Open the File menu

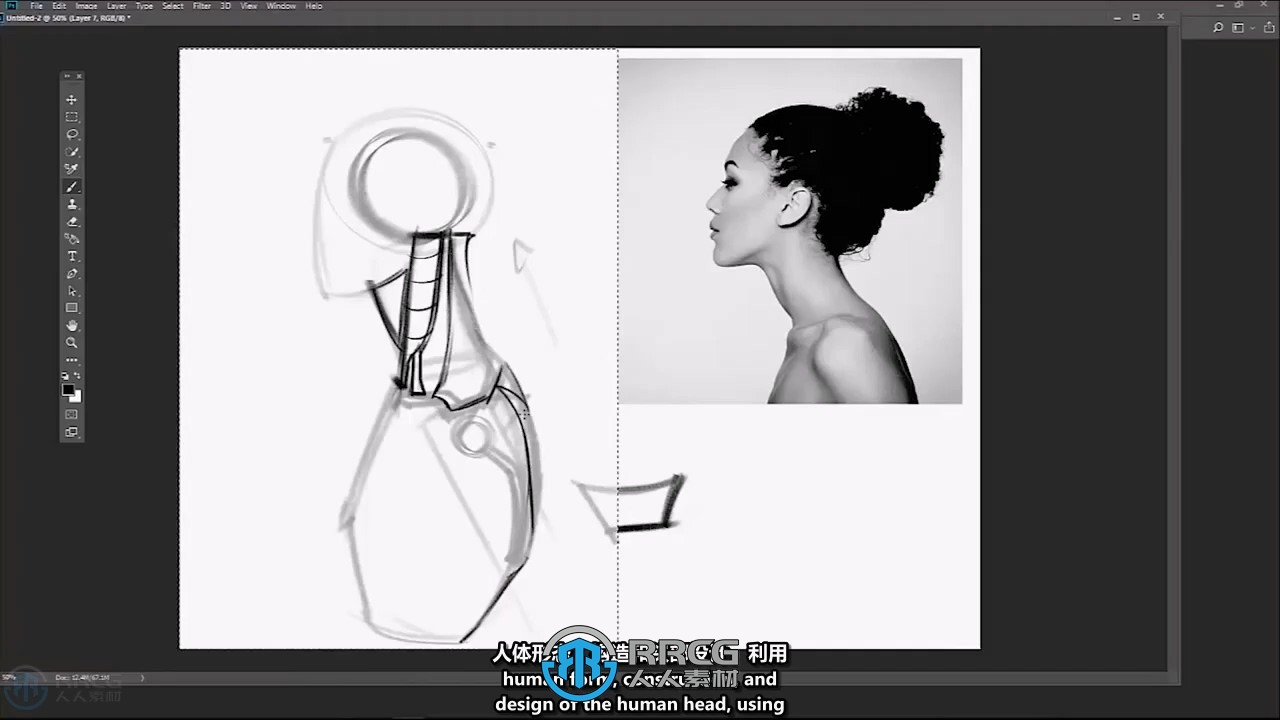(x=36, y=6)
